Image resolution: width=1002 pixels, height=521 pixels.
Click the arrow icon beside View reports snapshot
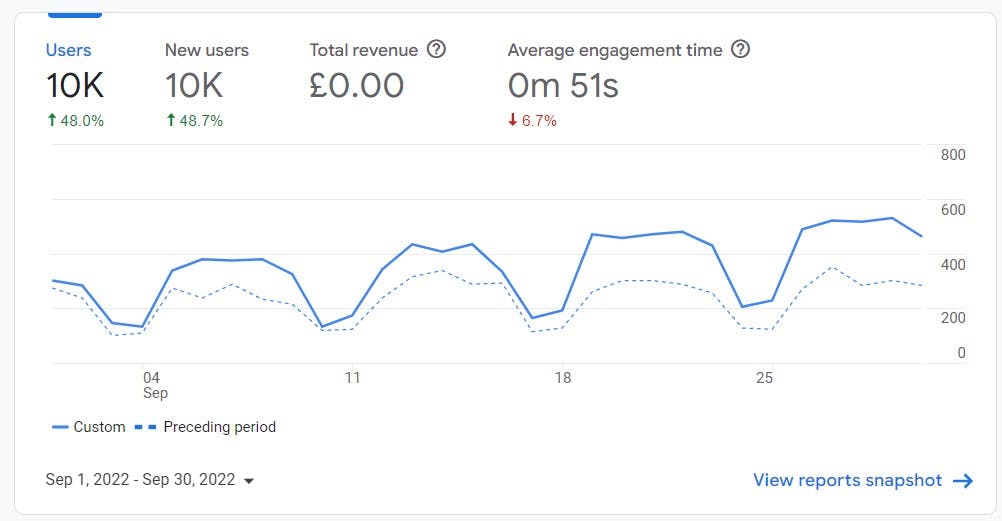963,481
